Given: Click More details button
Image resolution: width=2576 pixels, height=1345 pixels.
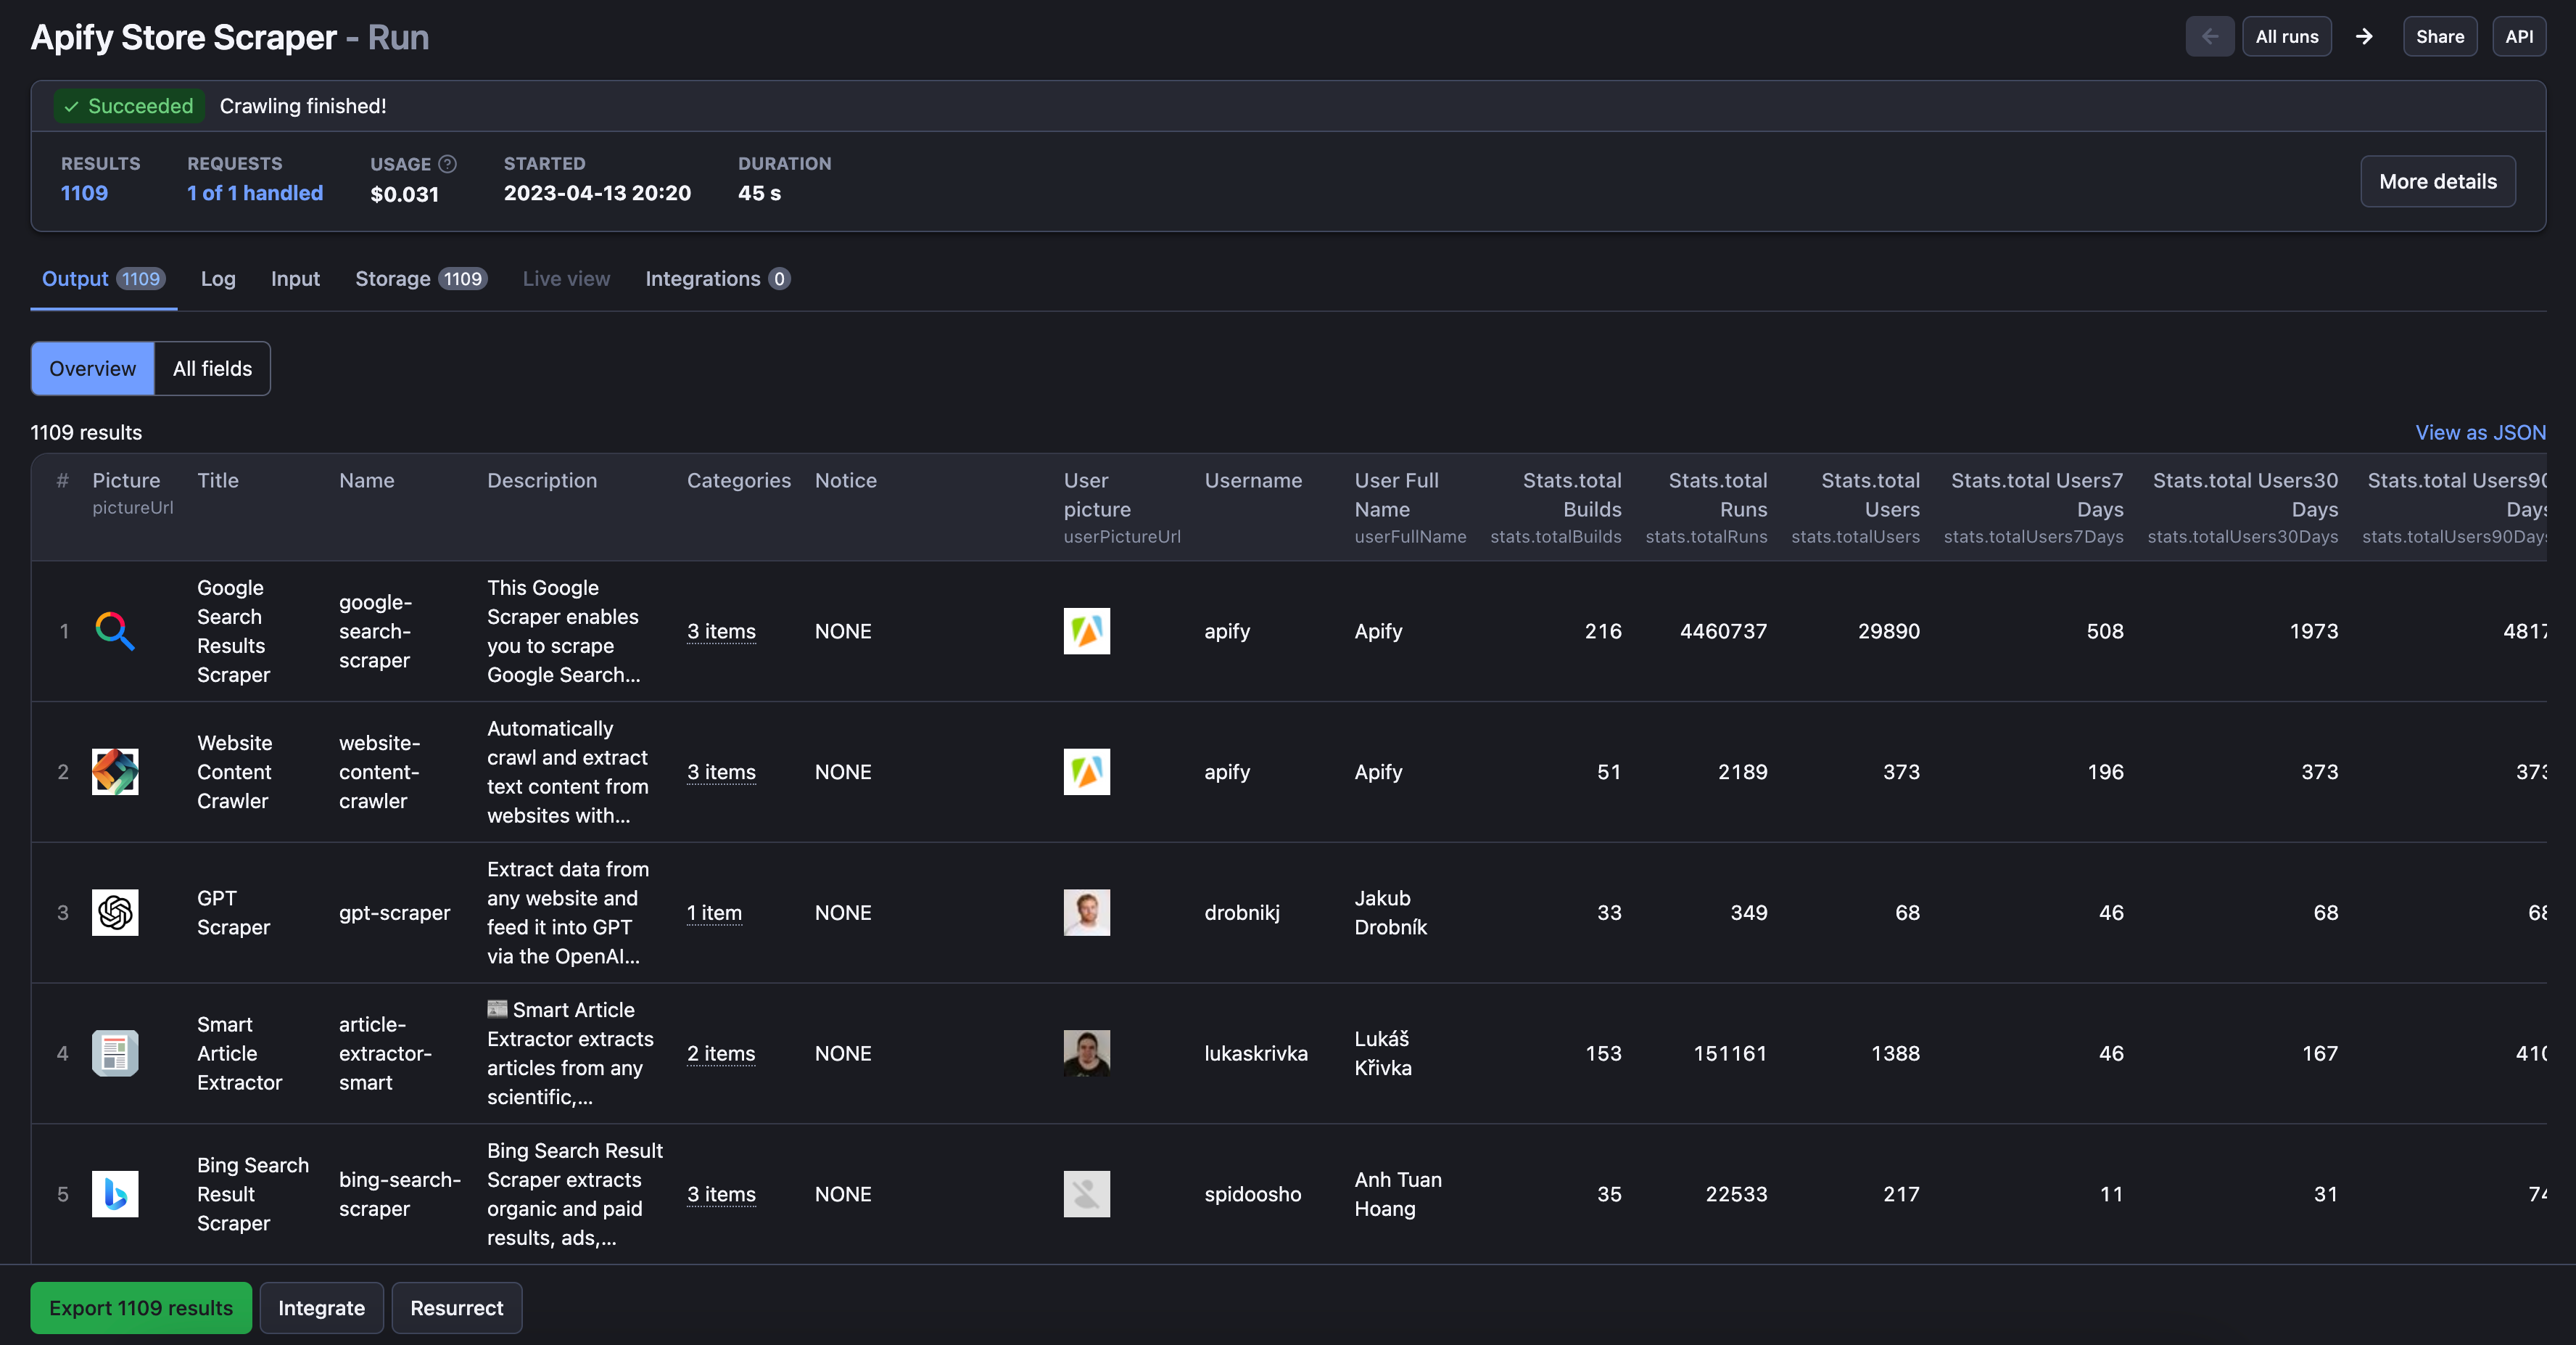Looking at the screenshot, I should click(2438, 182).
